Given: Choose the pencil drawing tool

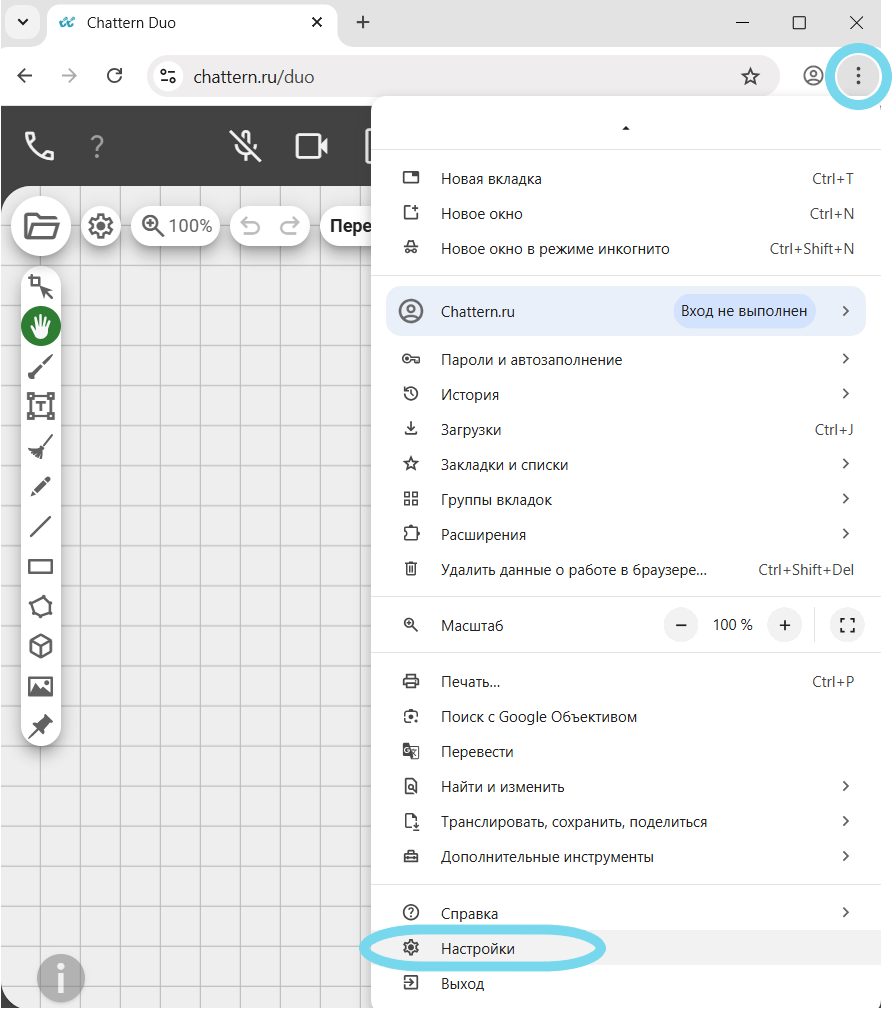Looking at the screenshot, I should point(41,487).
